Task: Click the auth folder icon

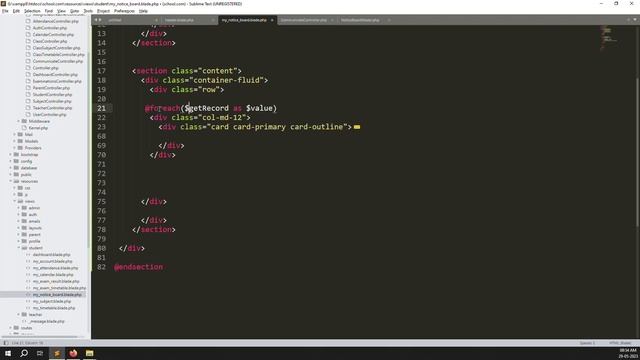Action: pos(24,215)
